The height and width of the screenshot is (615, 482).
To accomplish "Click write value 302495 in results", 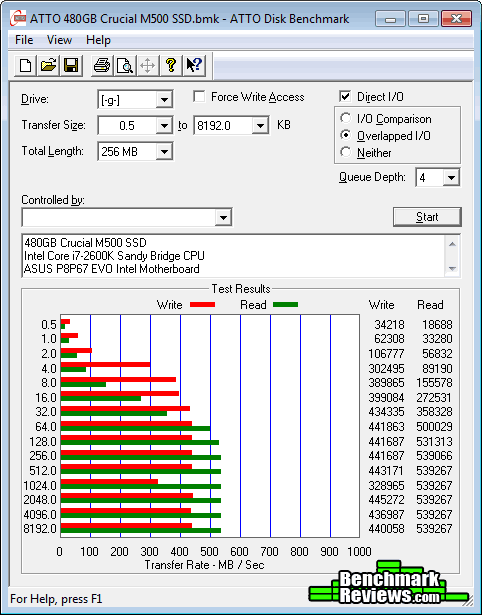I will coord(386,369).
